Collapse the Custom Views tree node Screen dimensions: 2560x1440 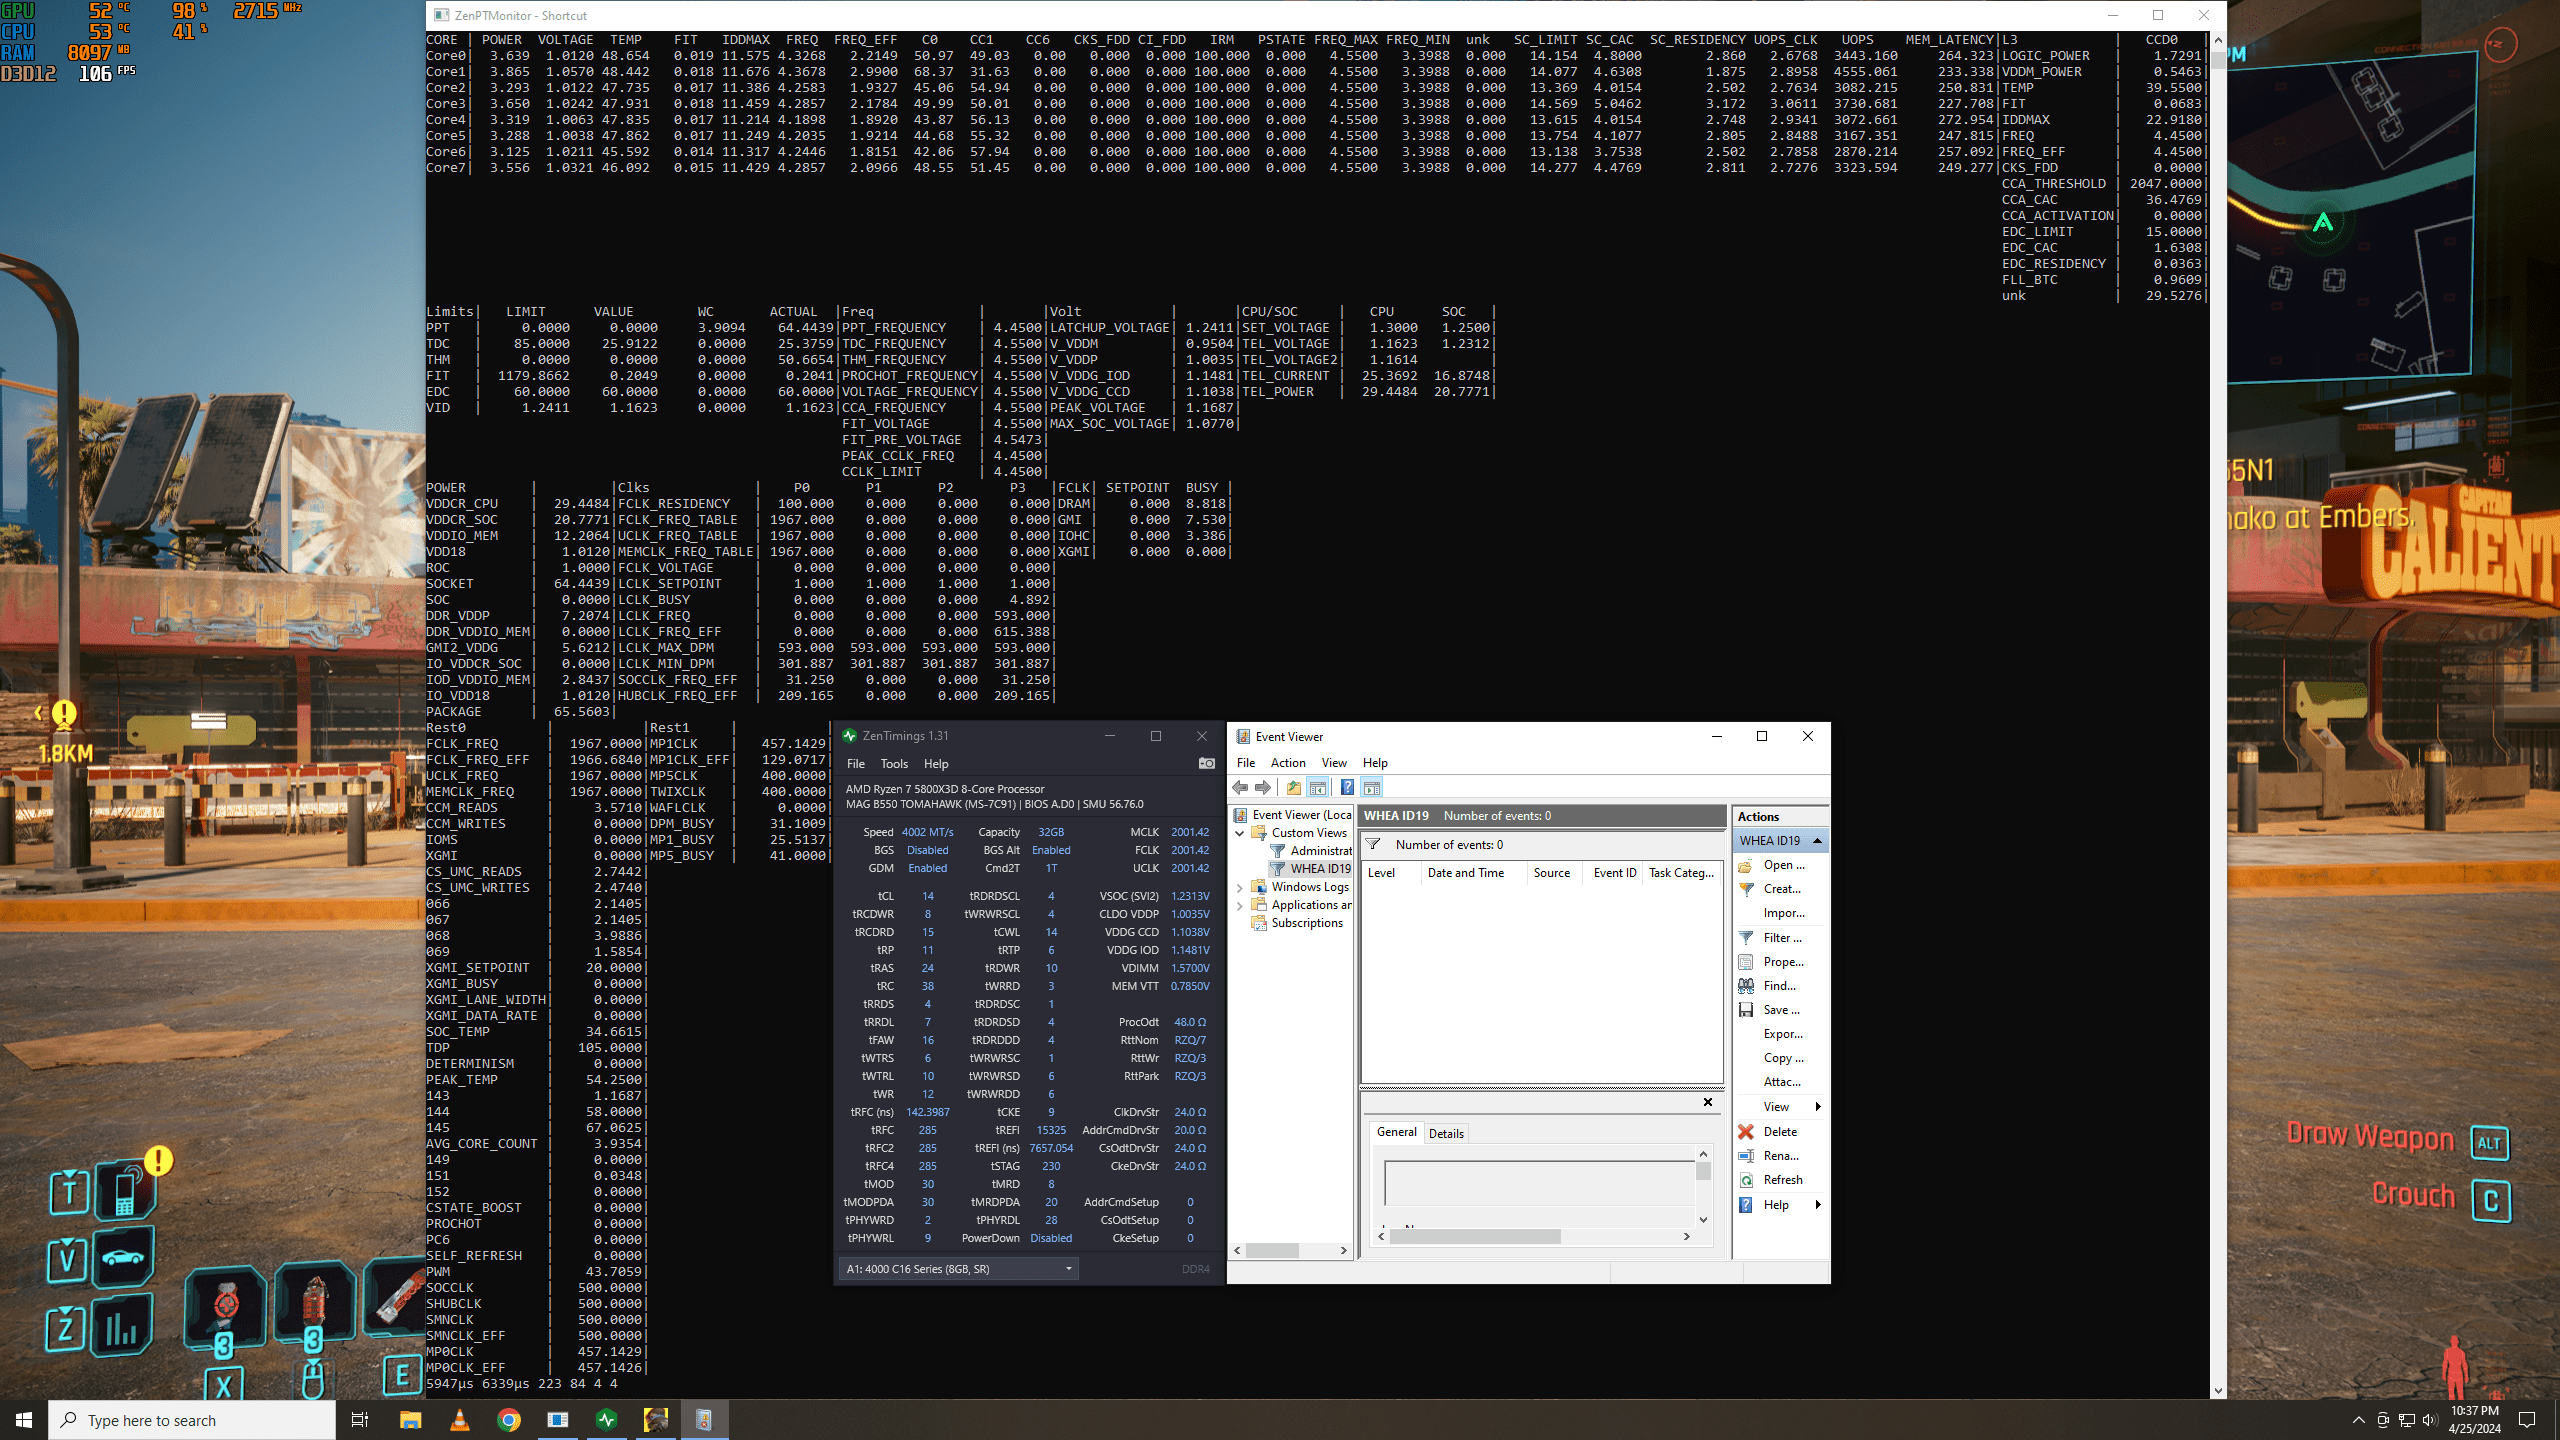pos(1241,833)
